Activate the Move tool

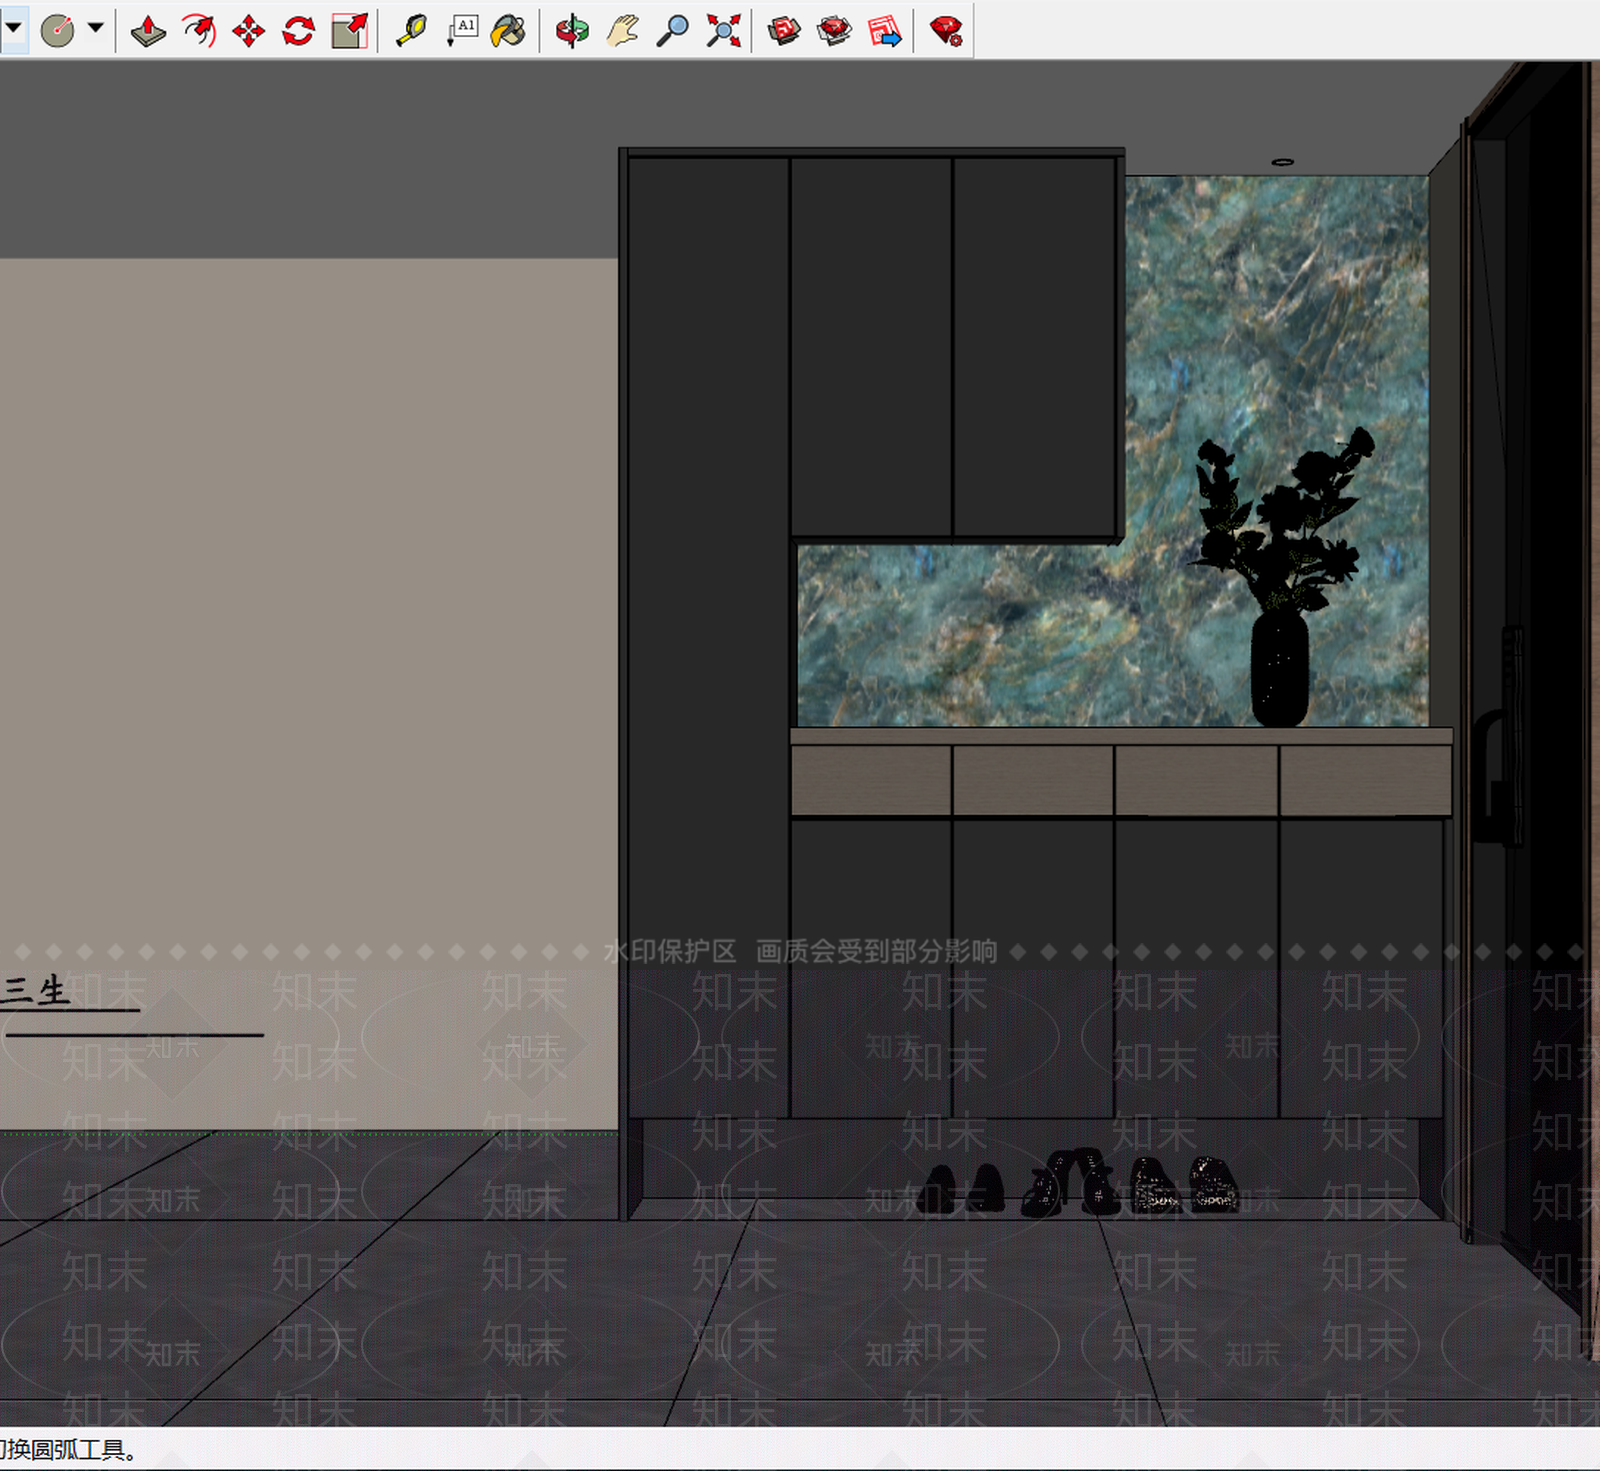[x=248, y=31]
